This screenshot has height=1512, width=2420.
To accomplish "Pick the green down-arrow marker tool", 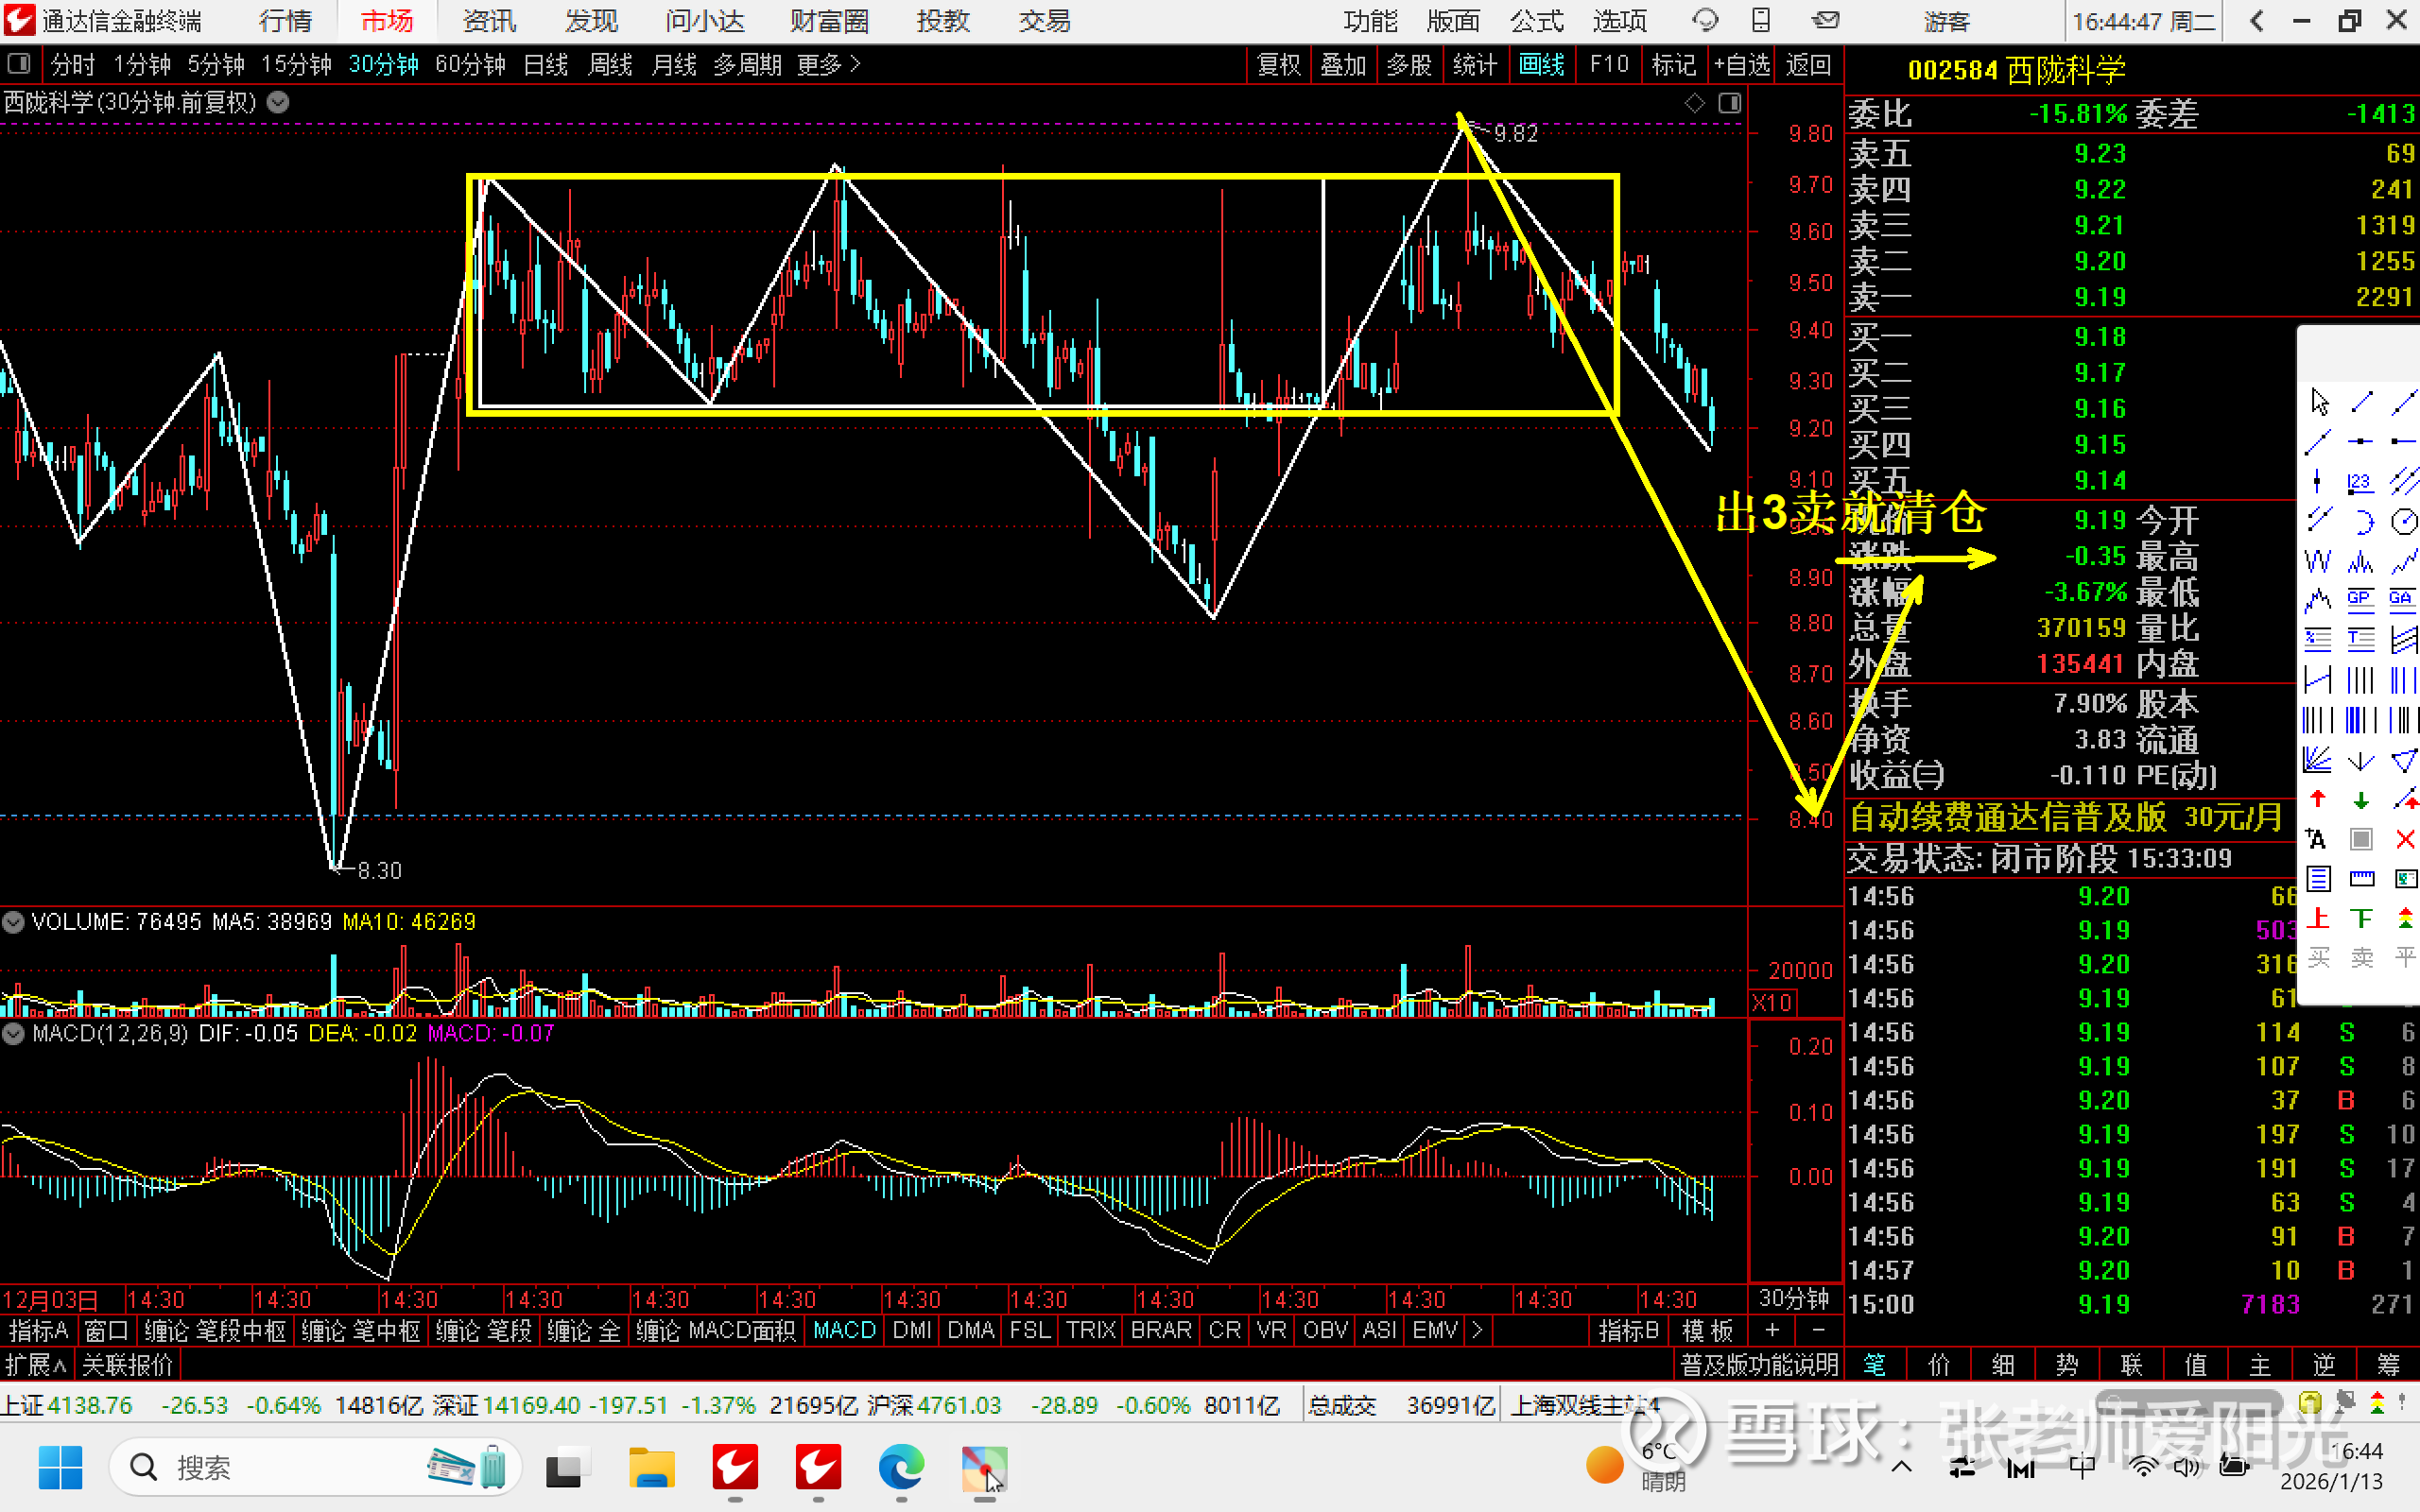I will click(x=2361, y=800).
